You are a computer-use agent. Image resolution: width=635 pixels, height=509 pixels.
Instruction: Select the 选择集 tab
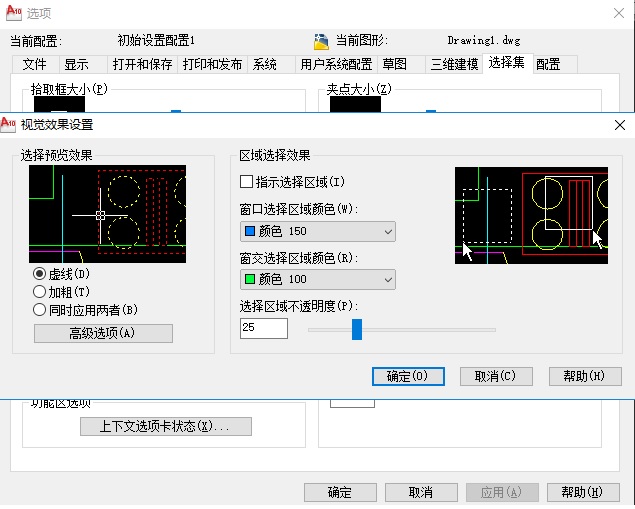click(507, 63)
